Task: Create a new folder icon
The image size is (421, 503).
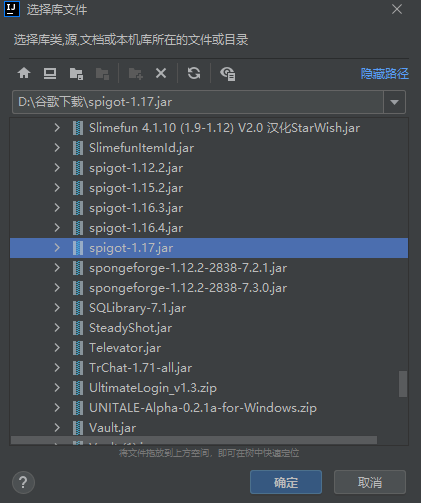Action: pyautogui.click(x=136, y=73)
